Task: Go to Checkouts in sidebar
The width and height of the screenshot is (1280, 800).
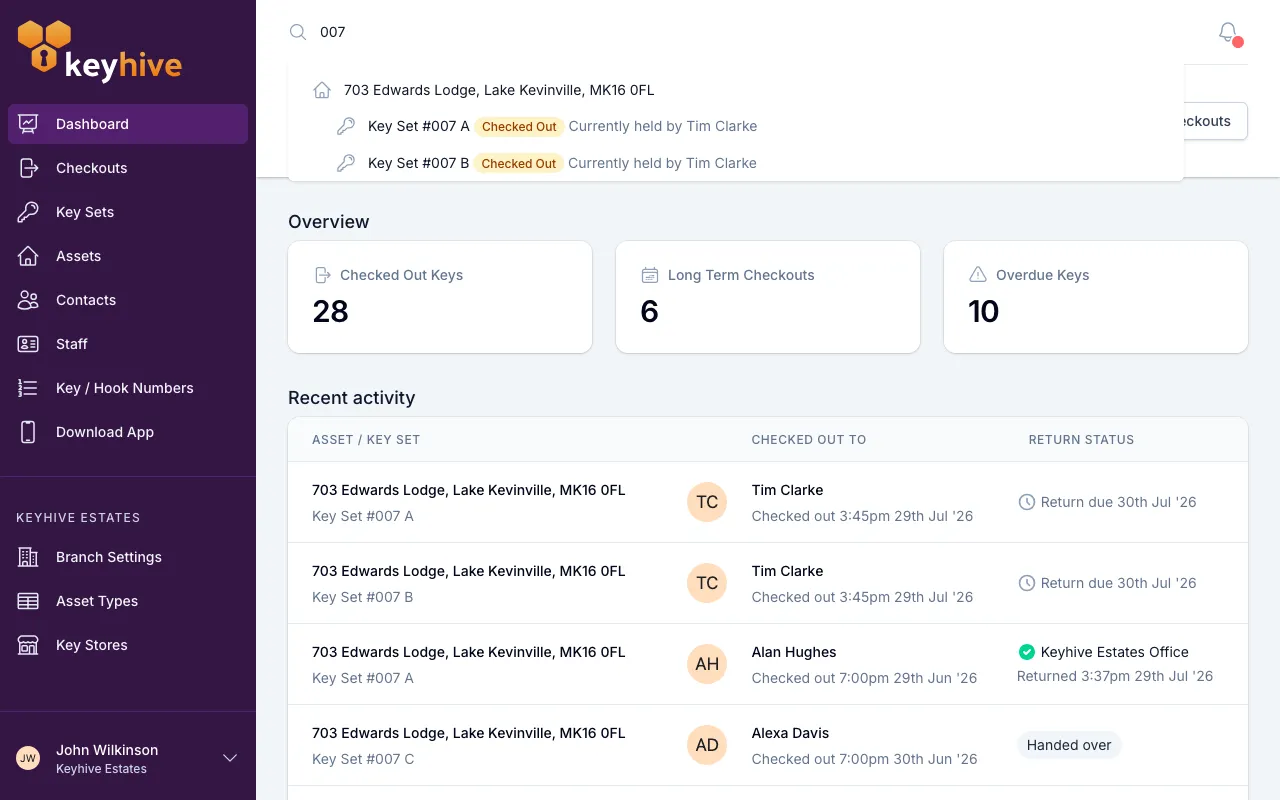Action: tap(128, 168)
